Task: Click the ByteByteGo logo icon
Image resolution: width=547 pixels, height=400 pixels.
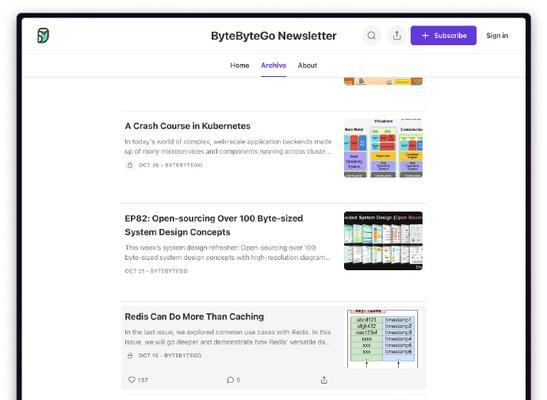Action: (43, 36)
